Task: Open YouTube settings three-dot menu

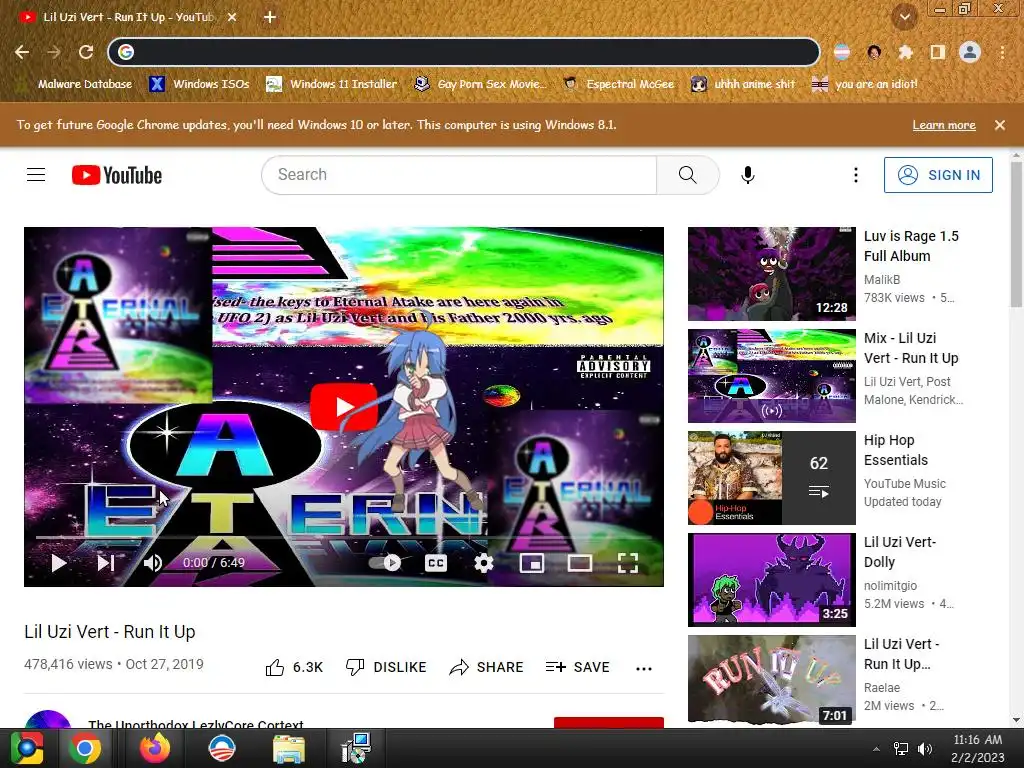Action: (x=856, y=175)
